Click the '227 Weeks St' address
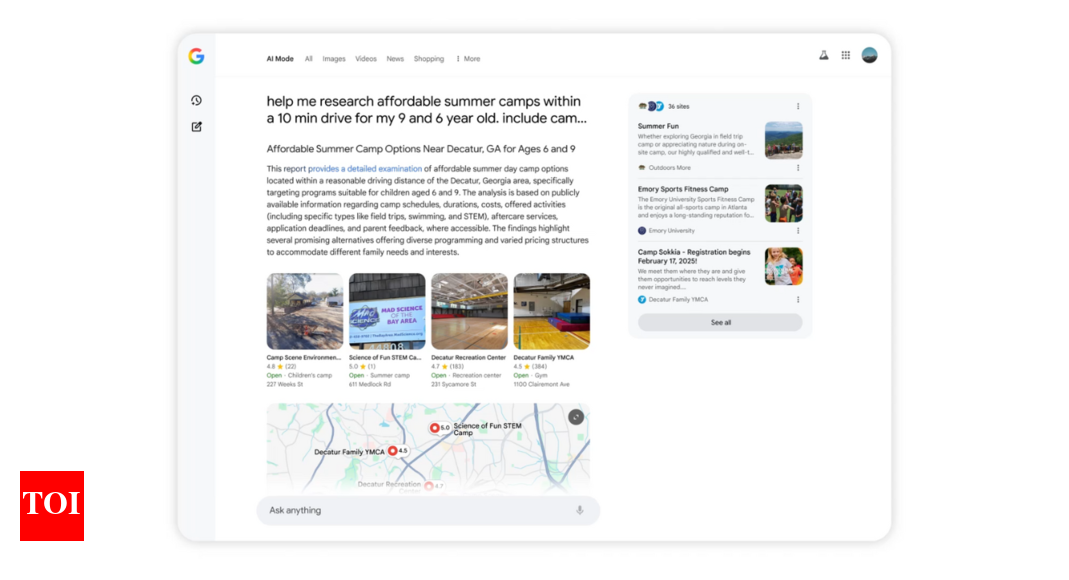The width and height of the screenshot is (1069, 580). coord(285,384)
